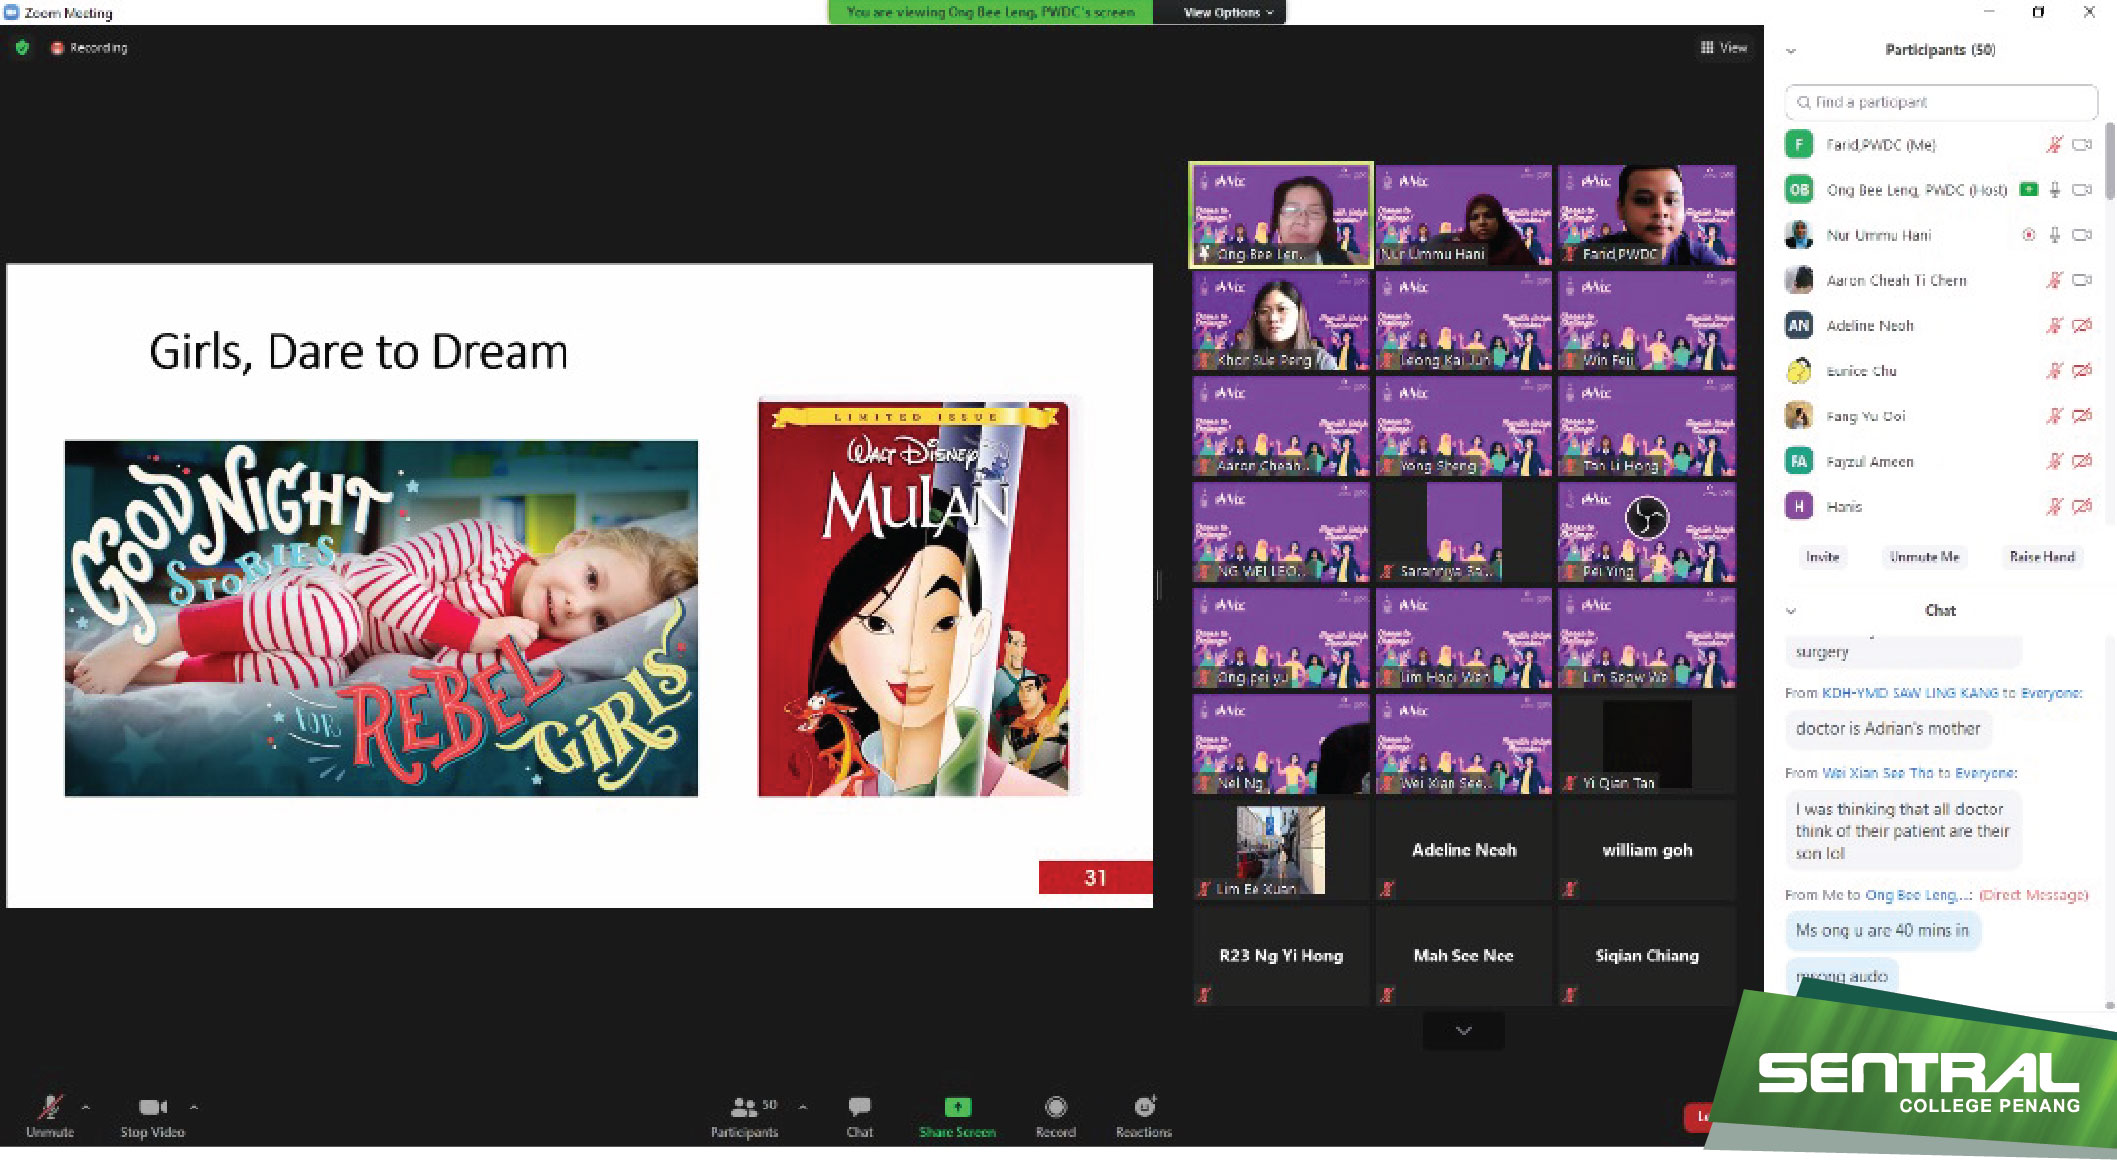This screenshot has height=1160, width=2117.
Task: Open the View Options dropdown
Action: pos(1228,12)
